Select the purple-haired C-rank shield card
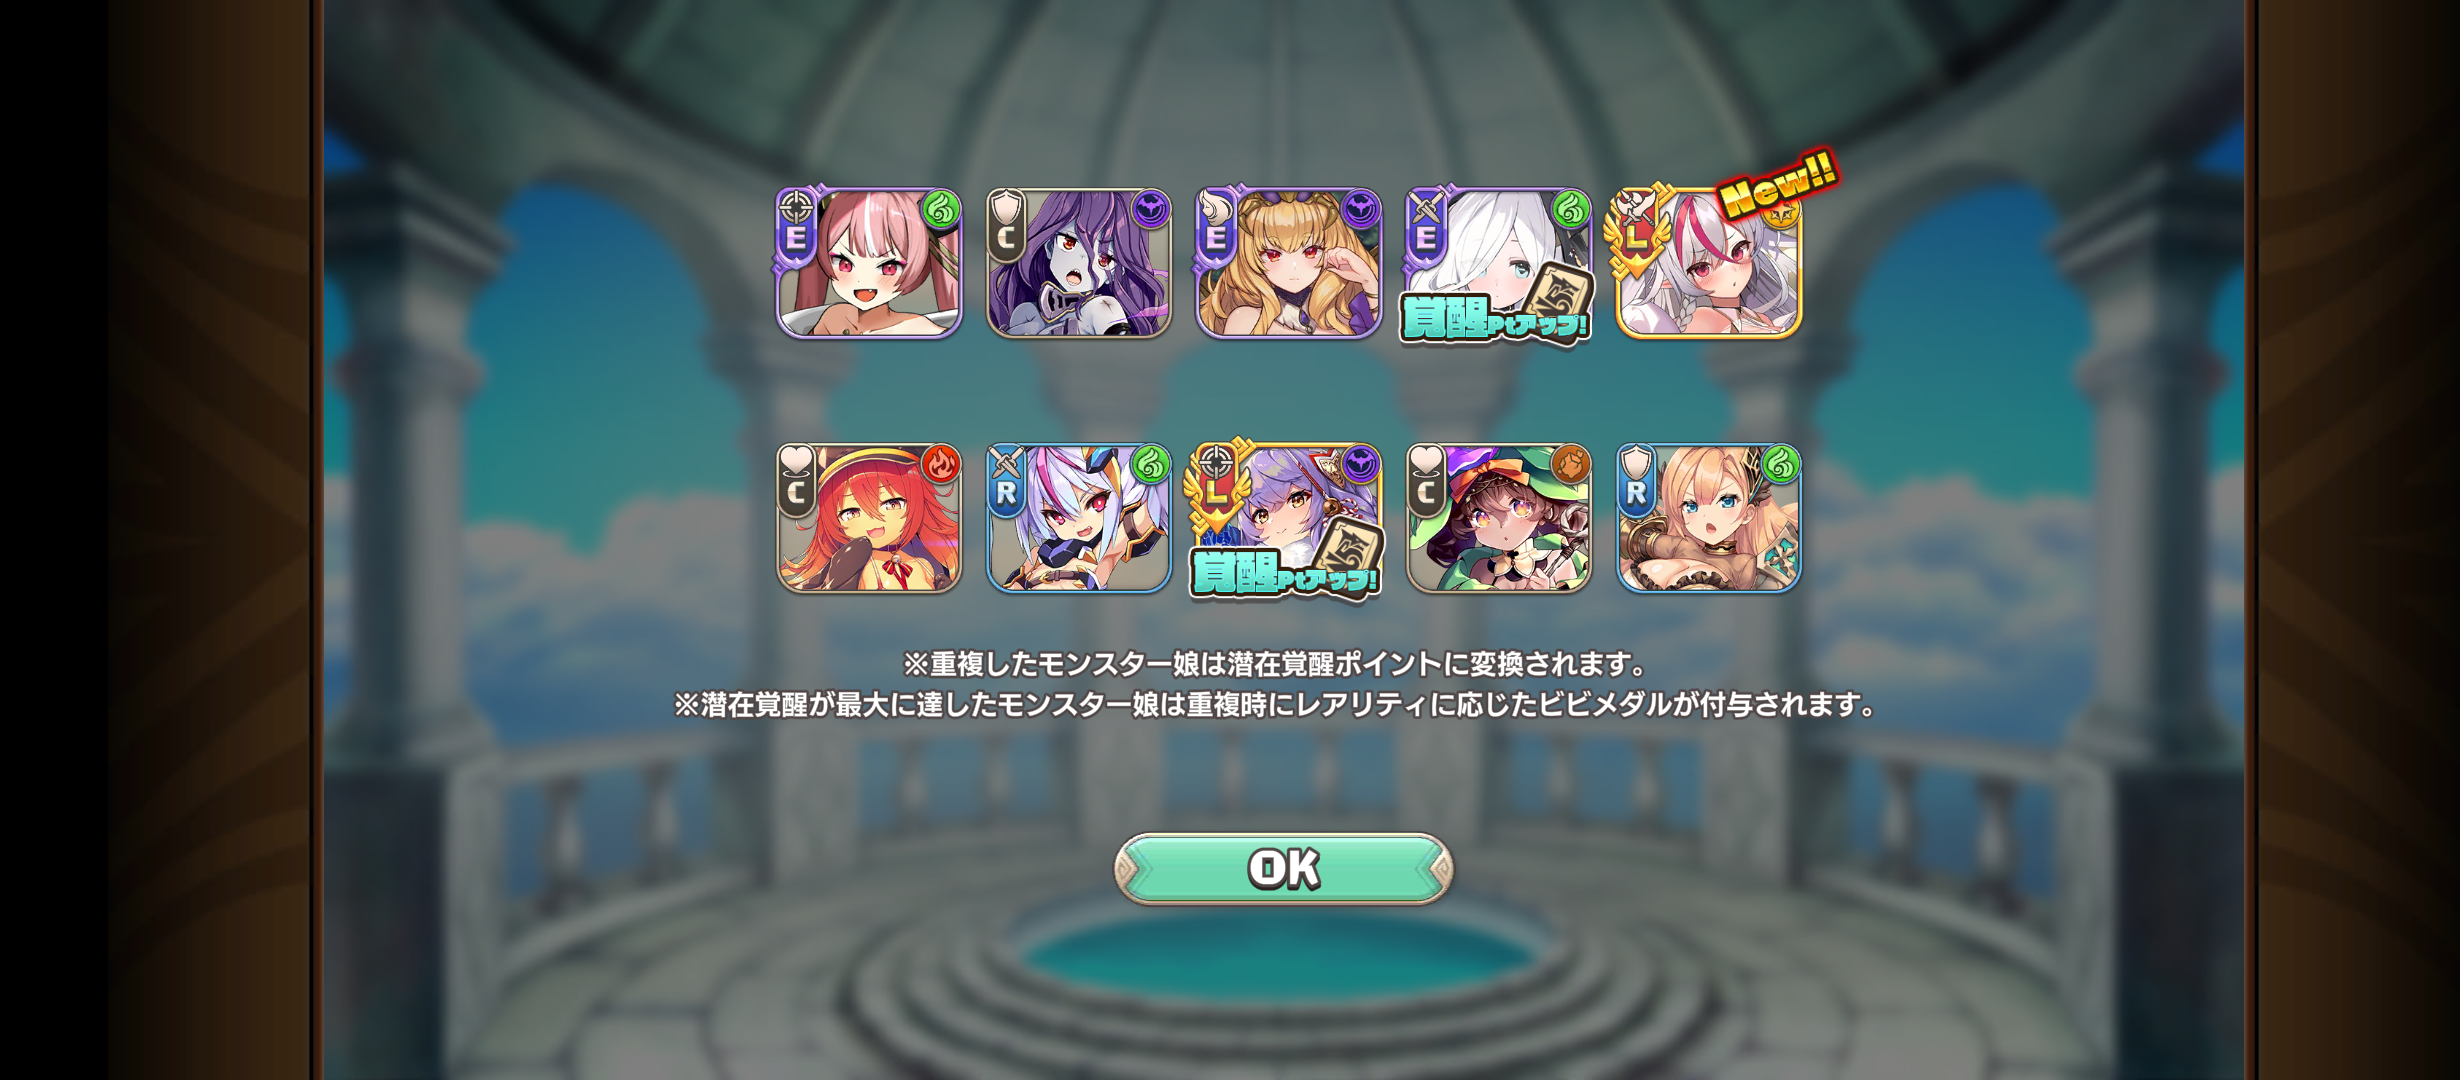Image resolution: width=2460 pixels, height=1080 pixels. [1078, 262]
